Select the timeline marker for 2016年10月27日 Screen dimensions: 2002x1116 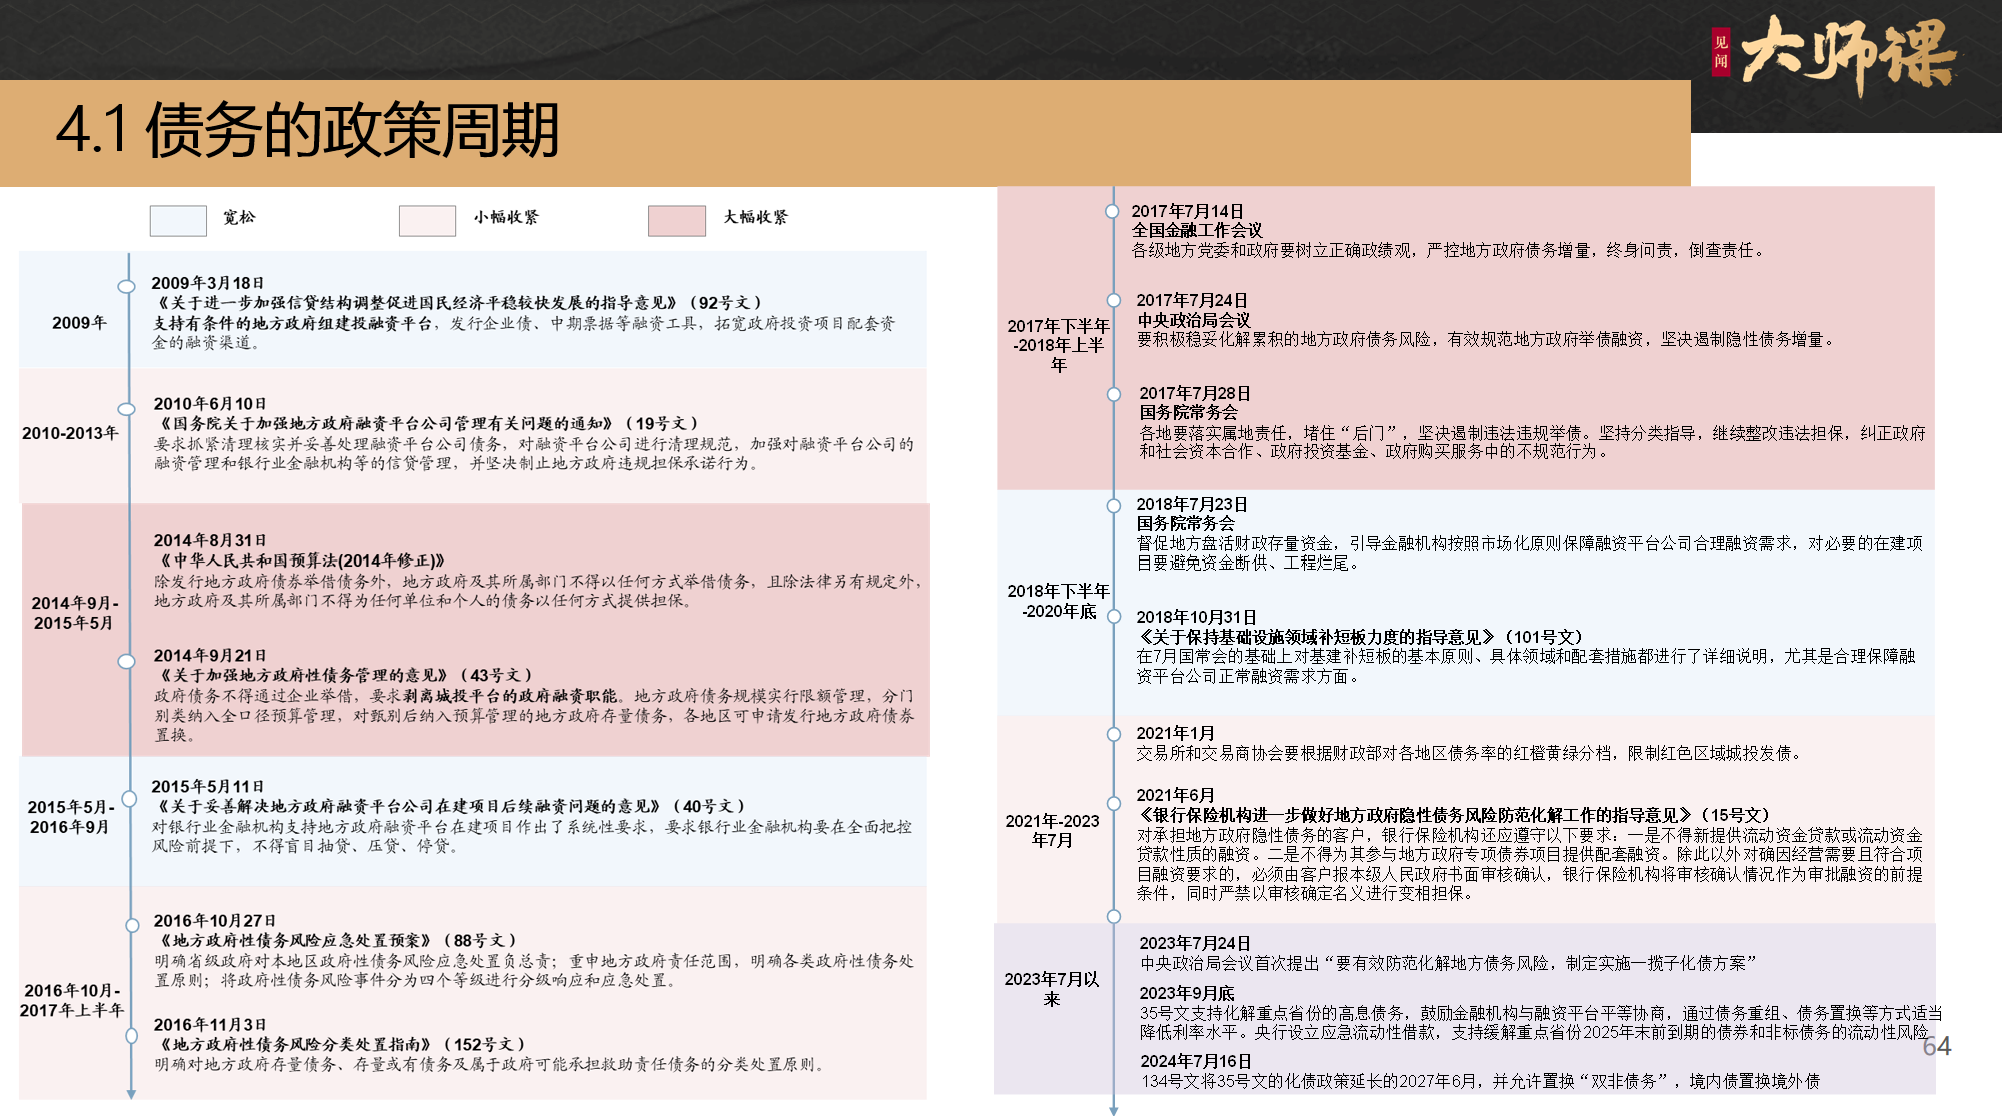coord(131,926)
